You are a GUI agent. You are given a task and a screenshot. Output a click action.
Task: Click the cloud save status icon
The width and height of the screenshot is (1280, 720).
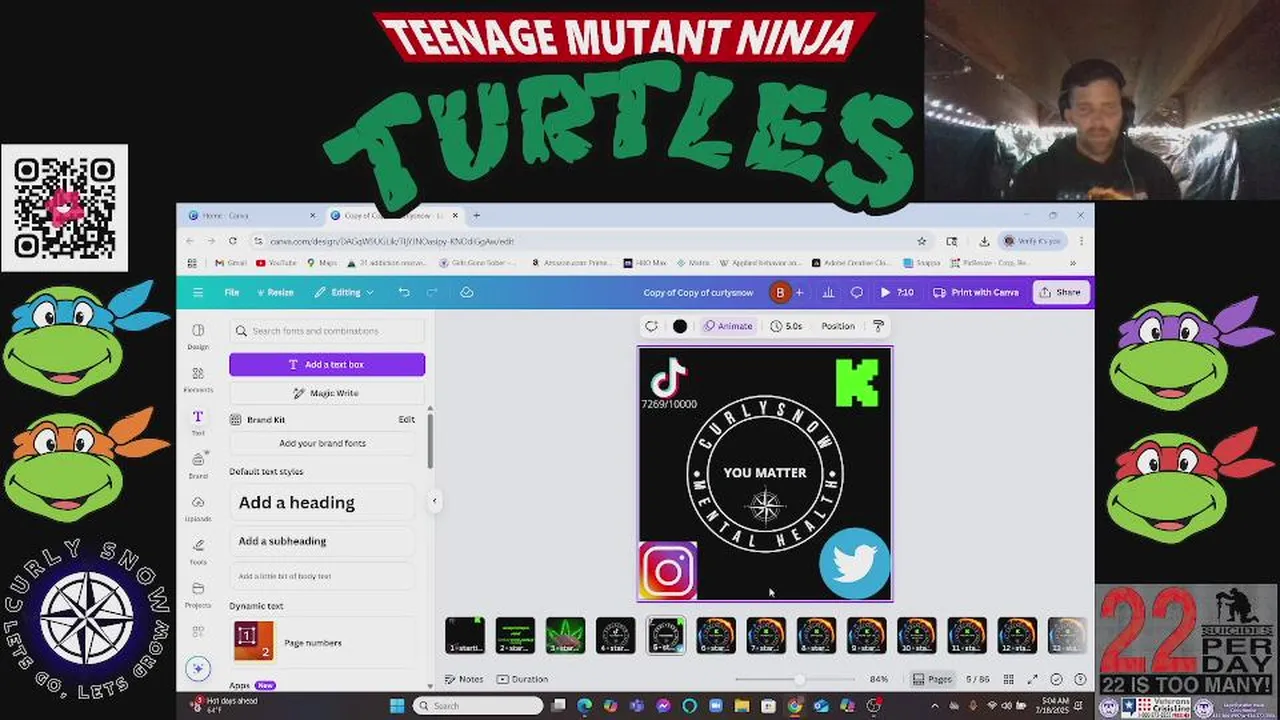[x=466, y=292]
